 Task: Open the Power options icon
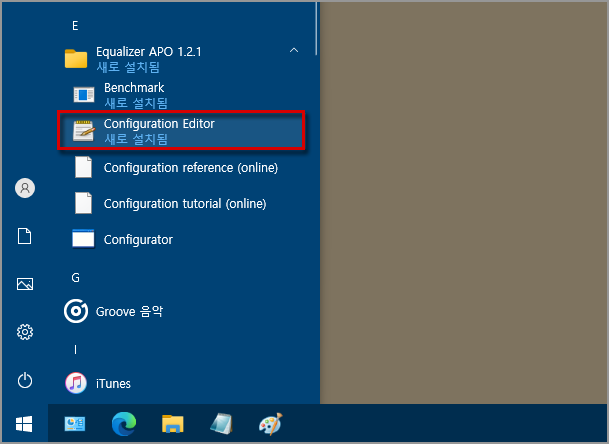[x=25, y=380]
